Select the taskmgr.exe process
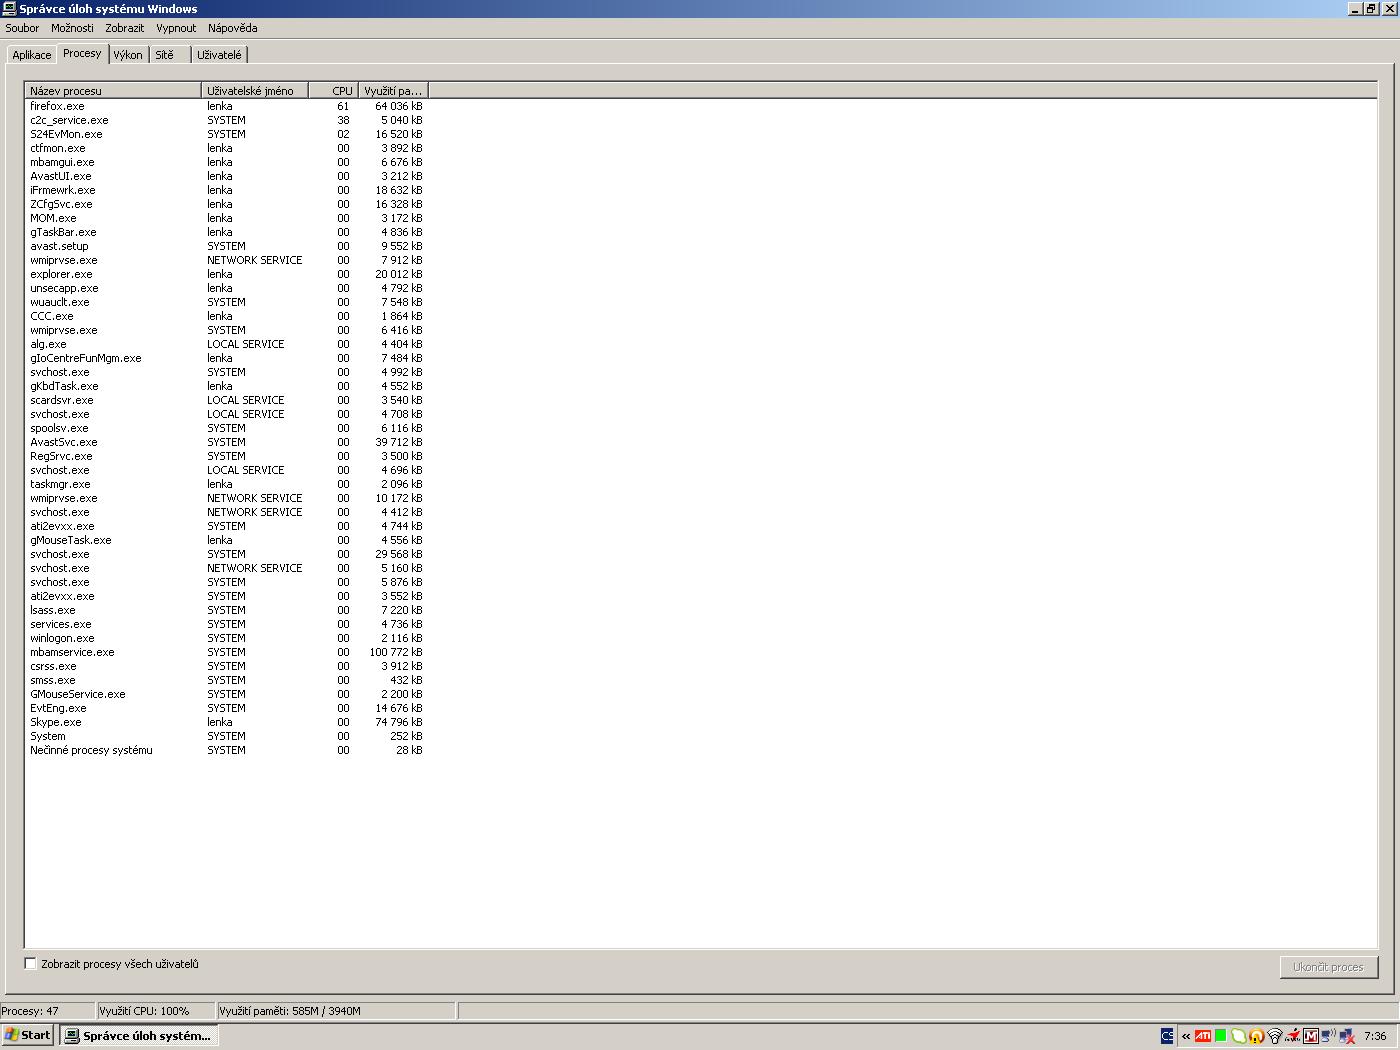The image size is (1400, 1050). 226,484
